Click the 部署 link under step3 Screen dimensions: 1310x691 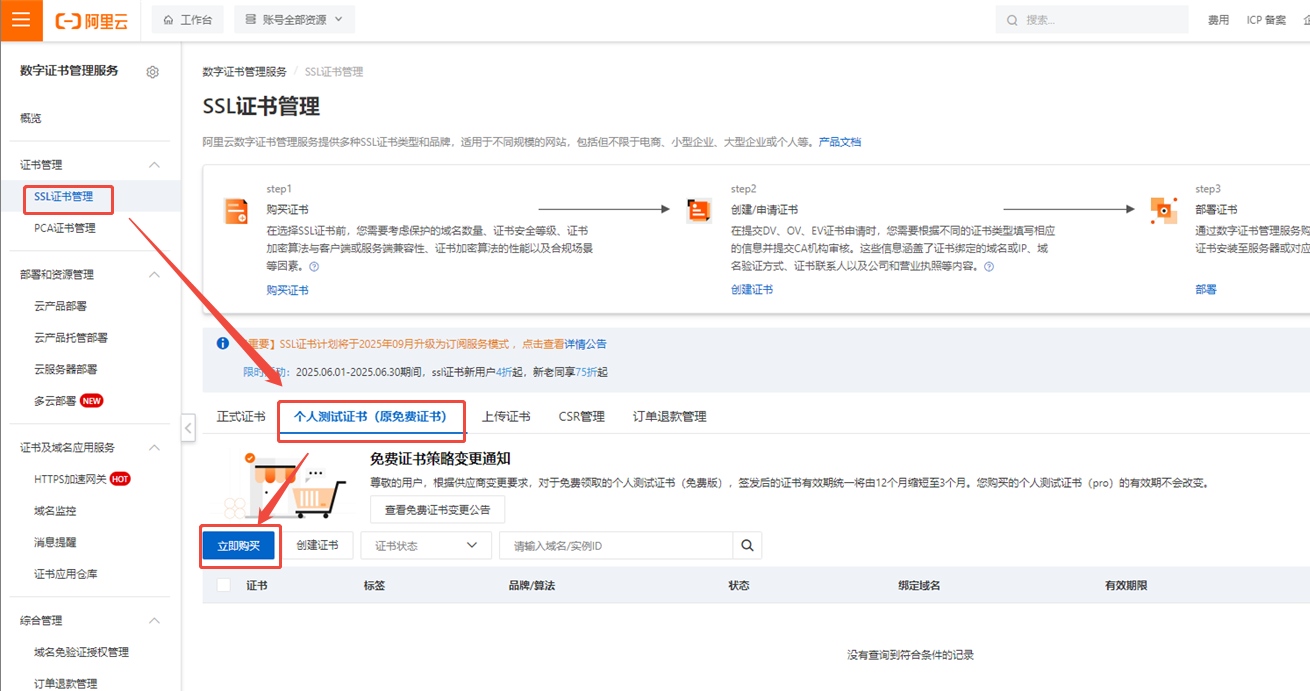[x=1206, y=290]
